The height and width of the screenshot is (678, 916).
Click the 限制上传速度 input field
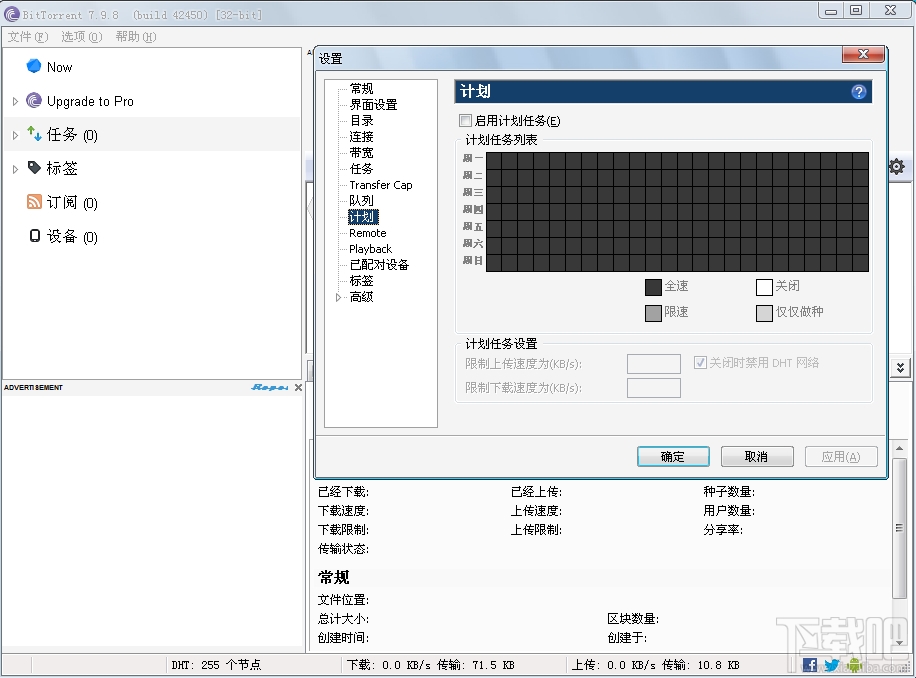pos(653,363)
